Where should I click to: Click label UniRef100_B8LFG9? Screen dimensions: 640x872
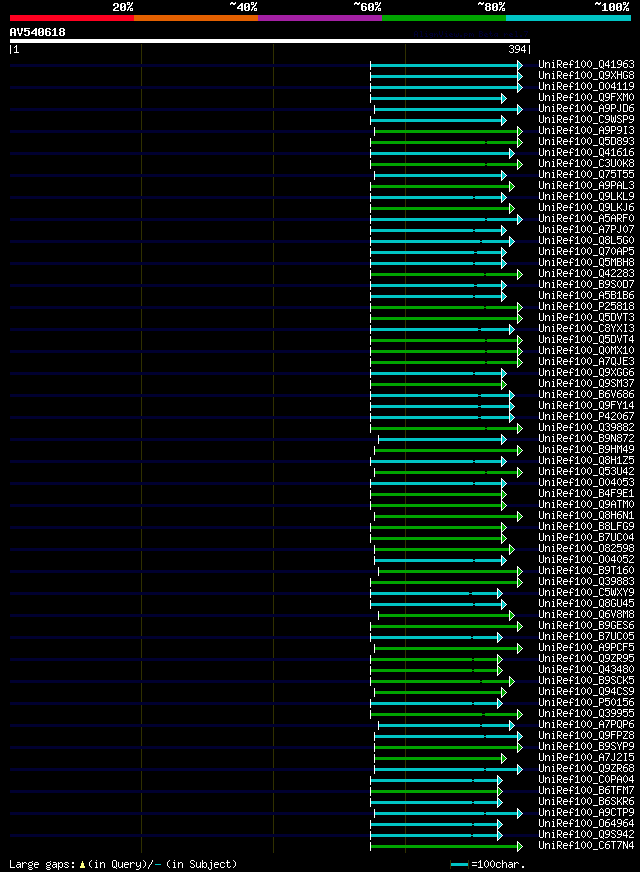tap(586, 527)
